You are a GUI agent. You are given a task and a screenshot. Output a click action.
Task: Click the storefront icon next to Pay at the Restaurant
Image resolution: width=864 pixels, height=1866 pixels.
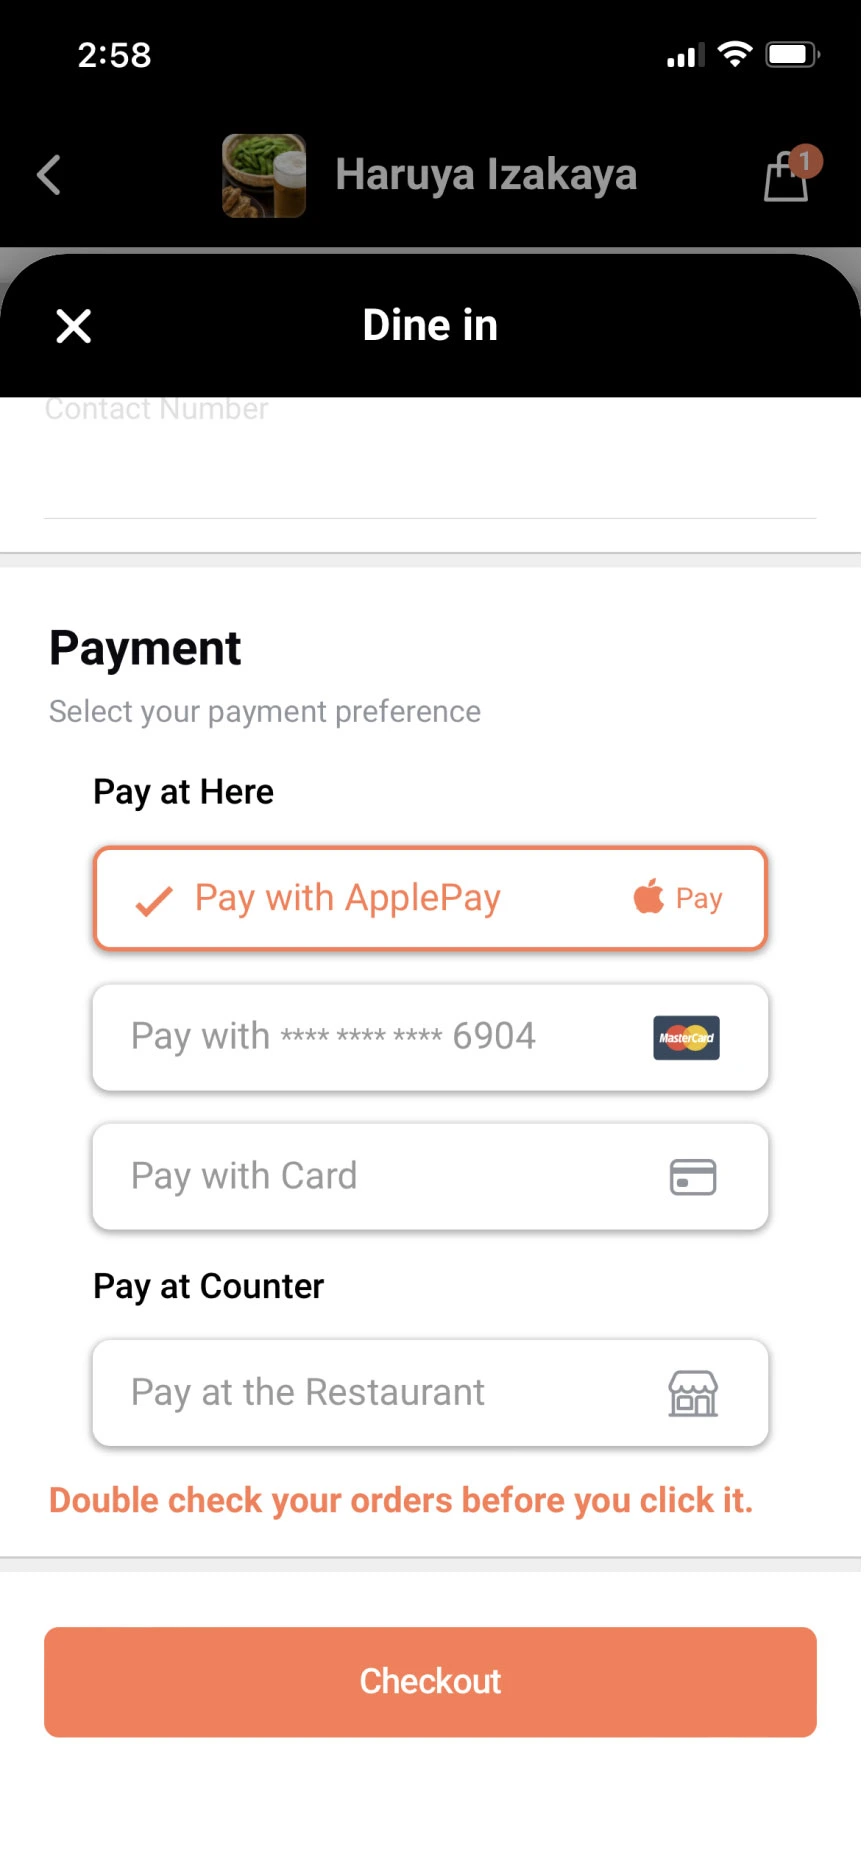(694, 1392)
